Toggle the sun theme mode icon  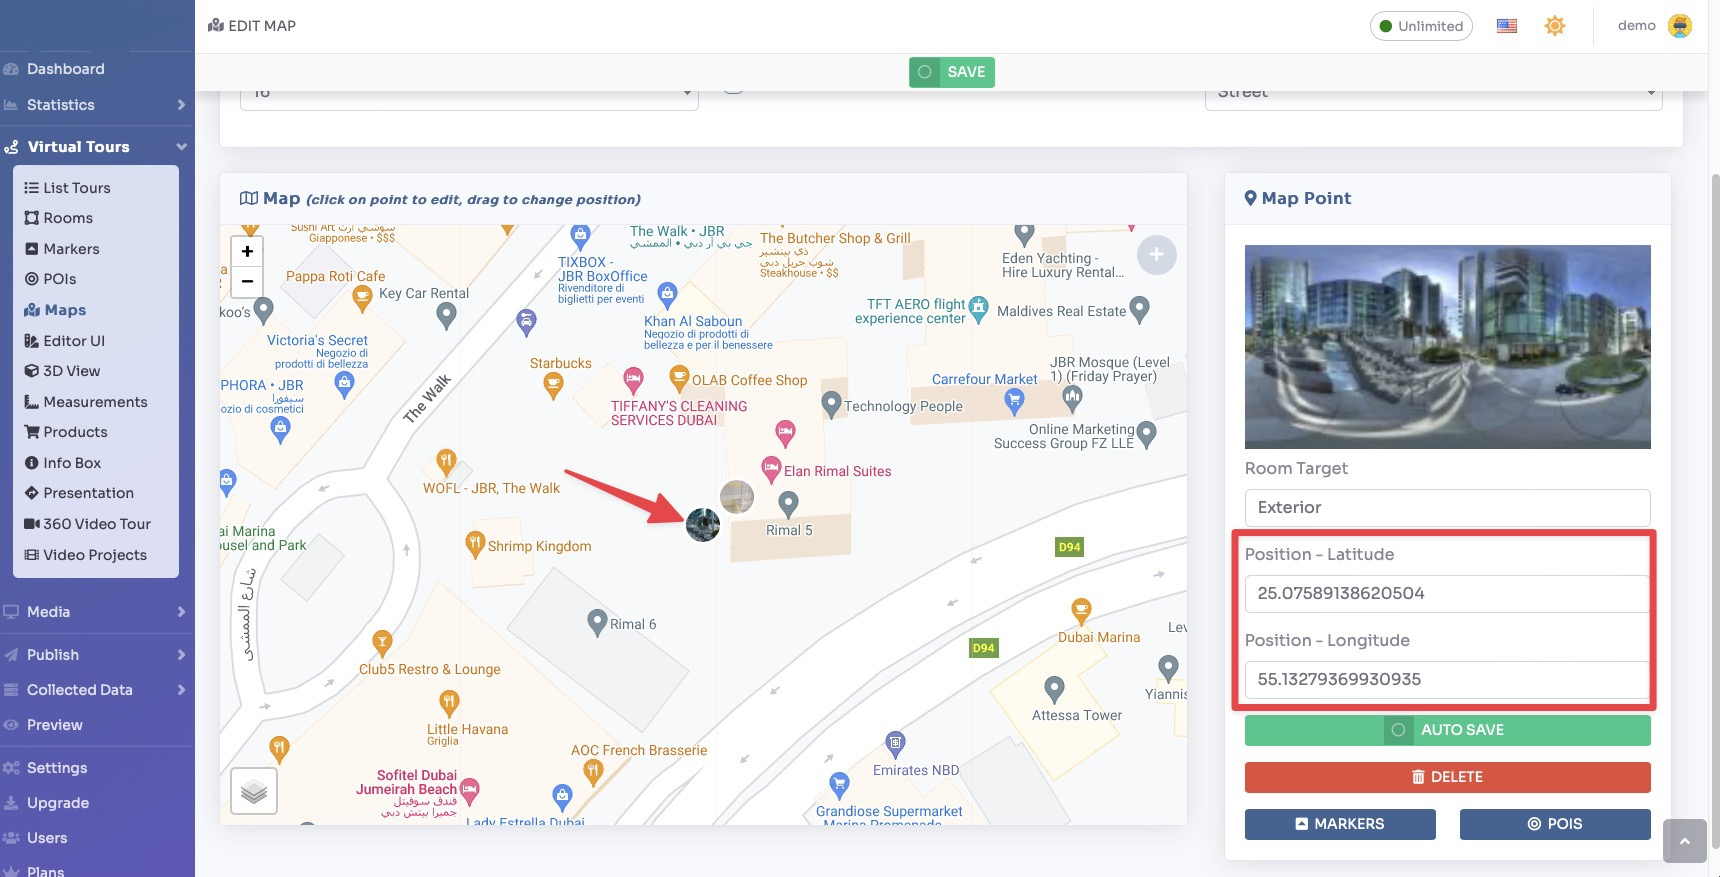1555,26
